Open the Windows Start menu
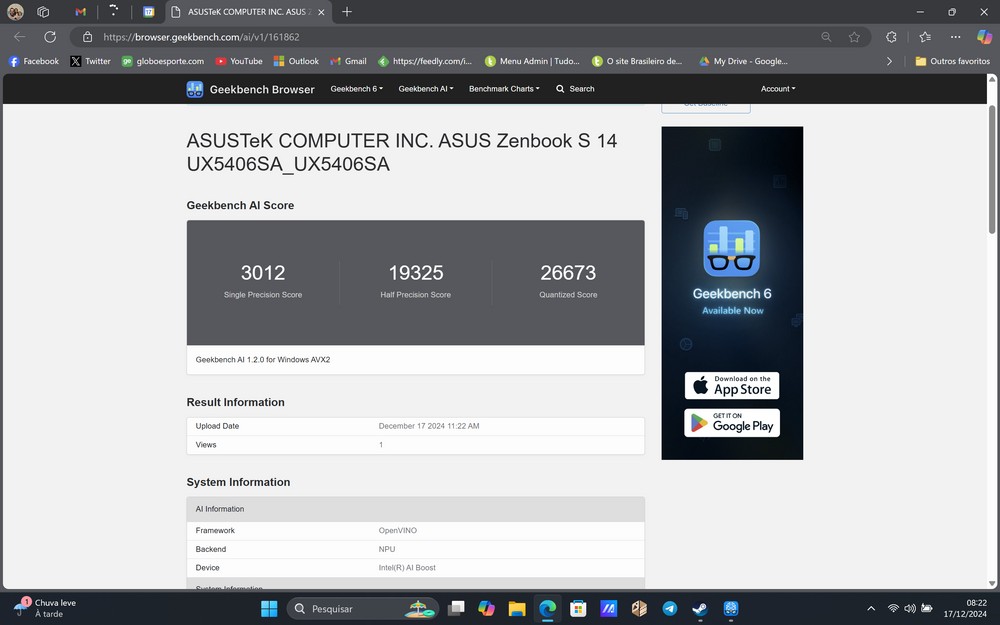Screen dimensions: 1000x625 pyautogui.click(x=269, y=608)
